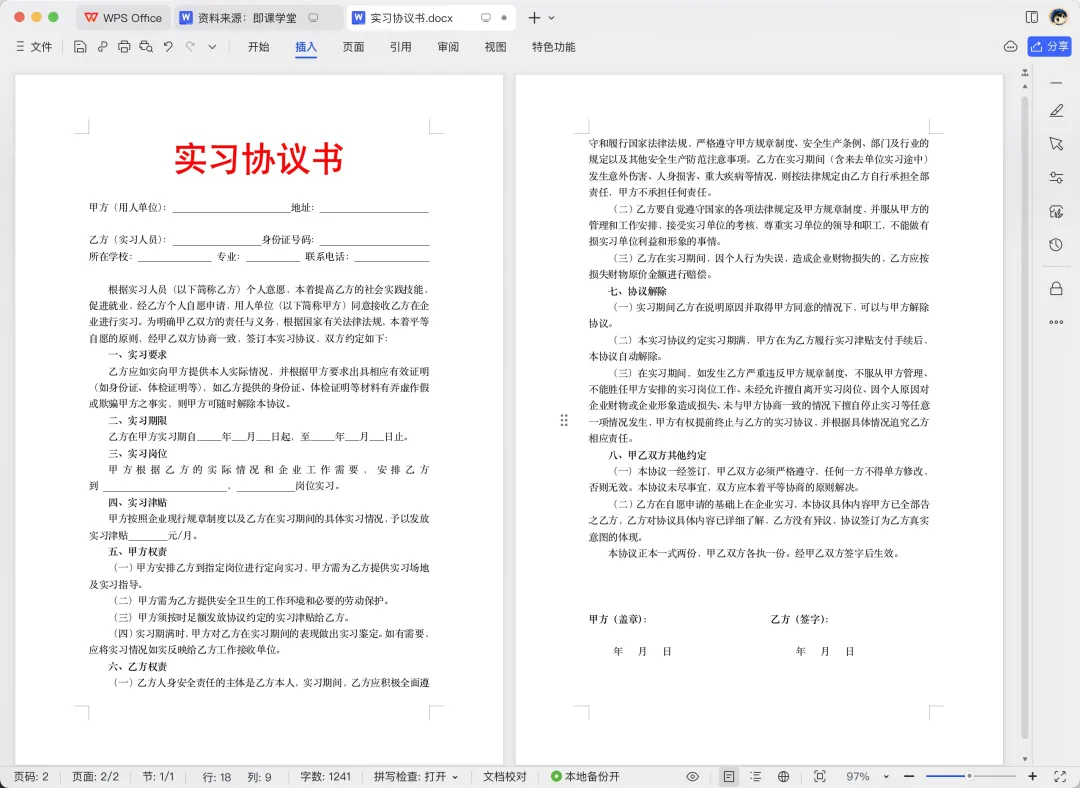This screenshot has width=1080, height=788.
Task: Open the history clock icon in sidebar
Action: pos(1056,245)
